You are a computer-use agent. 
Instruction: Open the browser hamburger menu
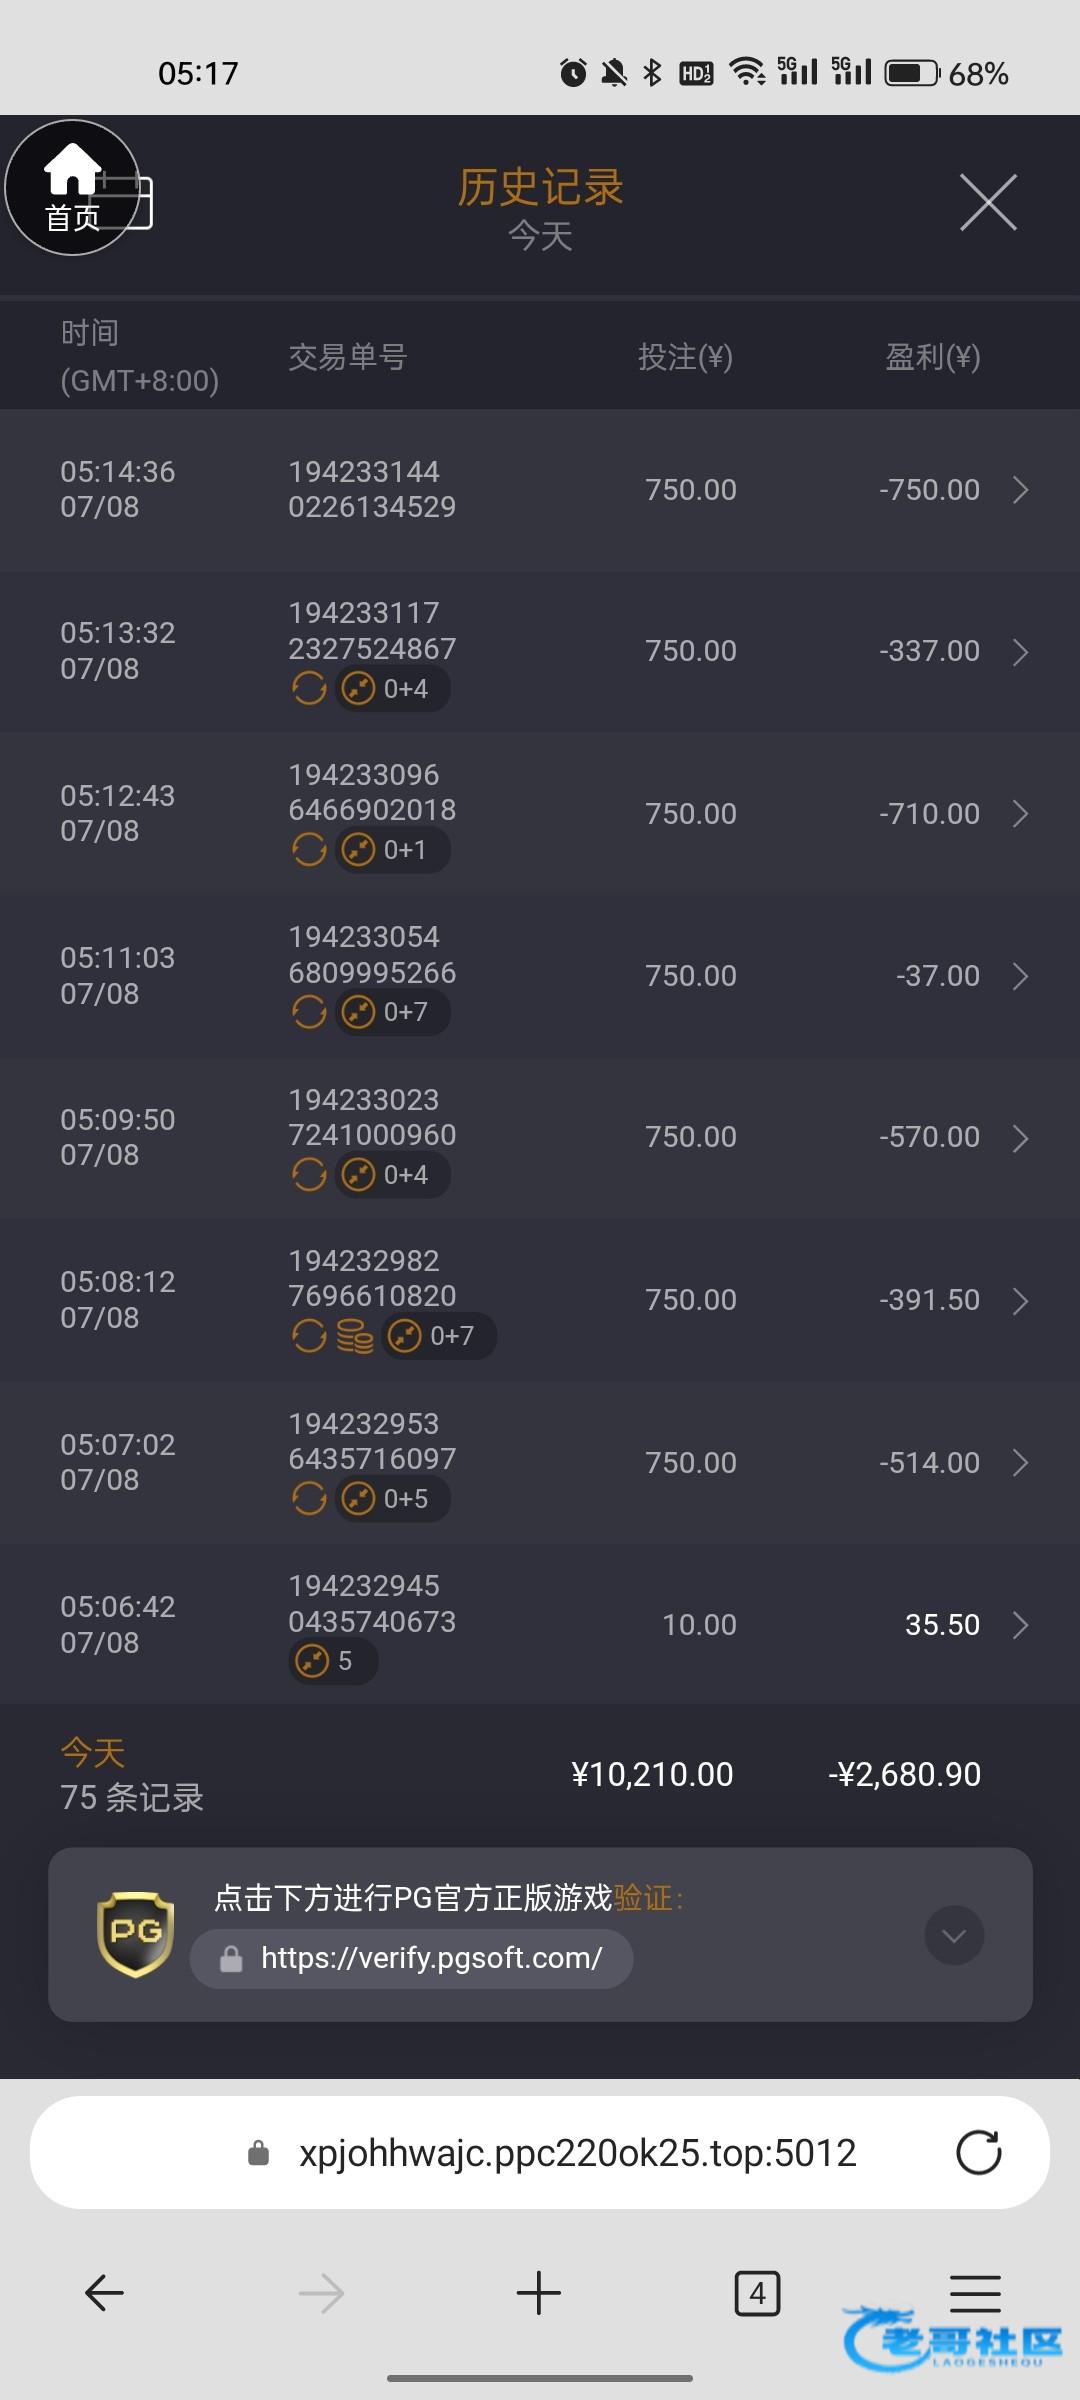pyautogui.click(x=974, y=2293)
